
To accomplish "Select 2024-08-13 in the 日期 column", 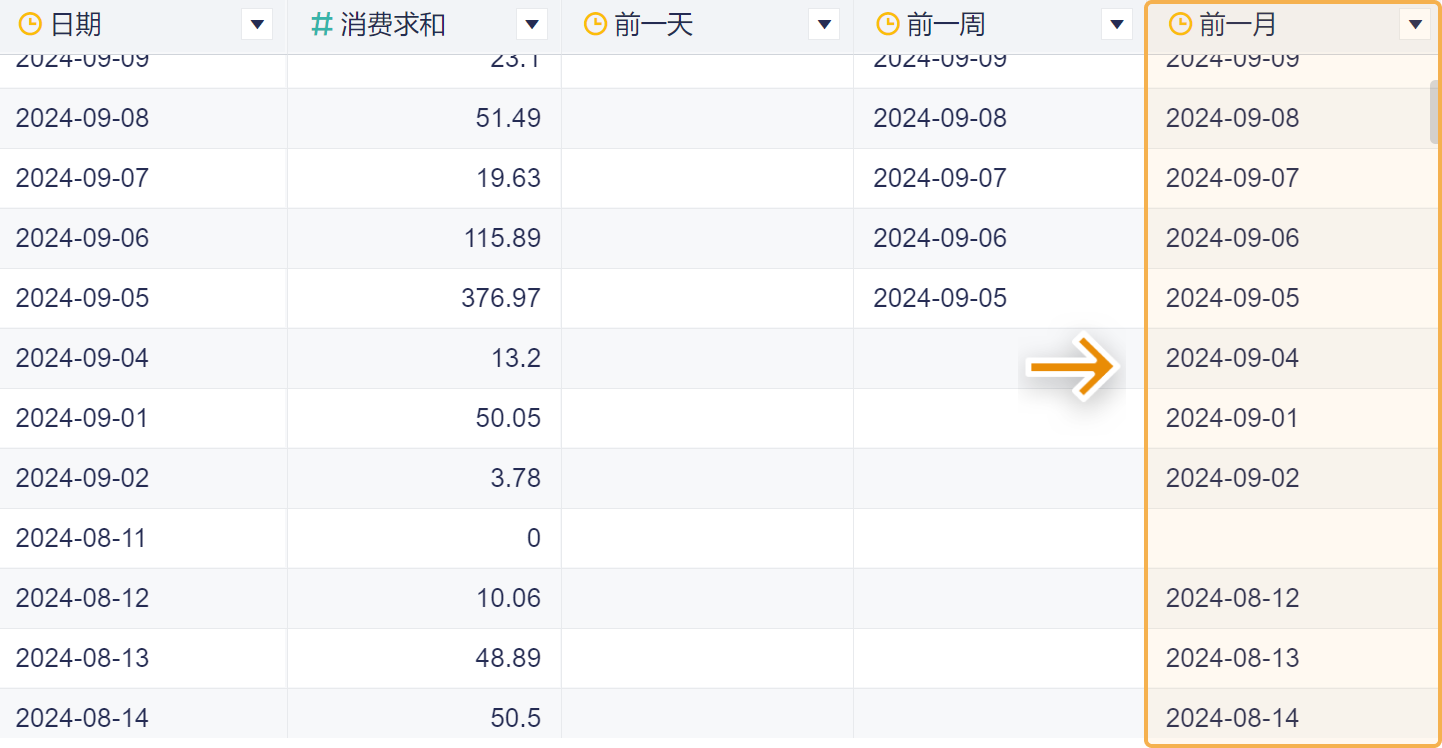I will [x=82, y=658].
